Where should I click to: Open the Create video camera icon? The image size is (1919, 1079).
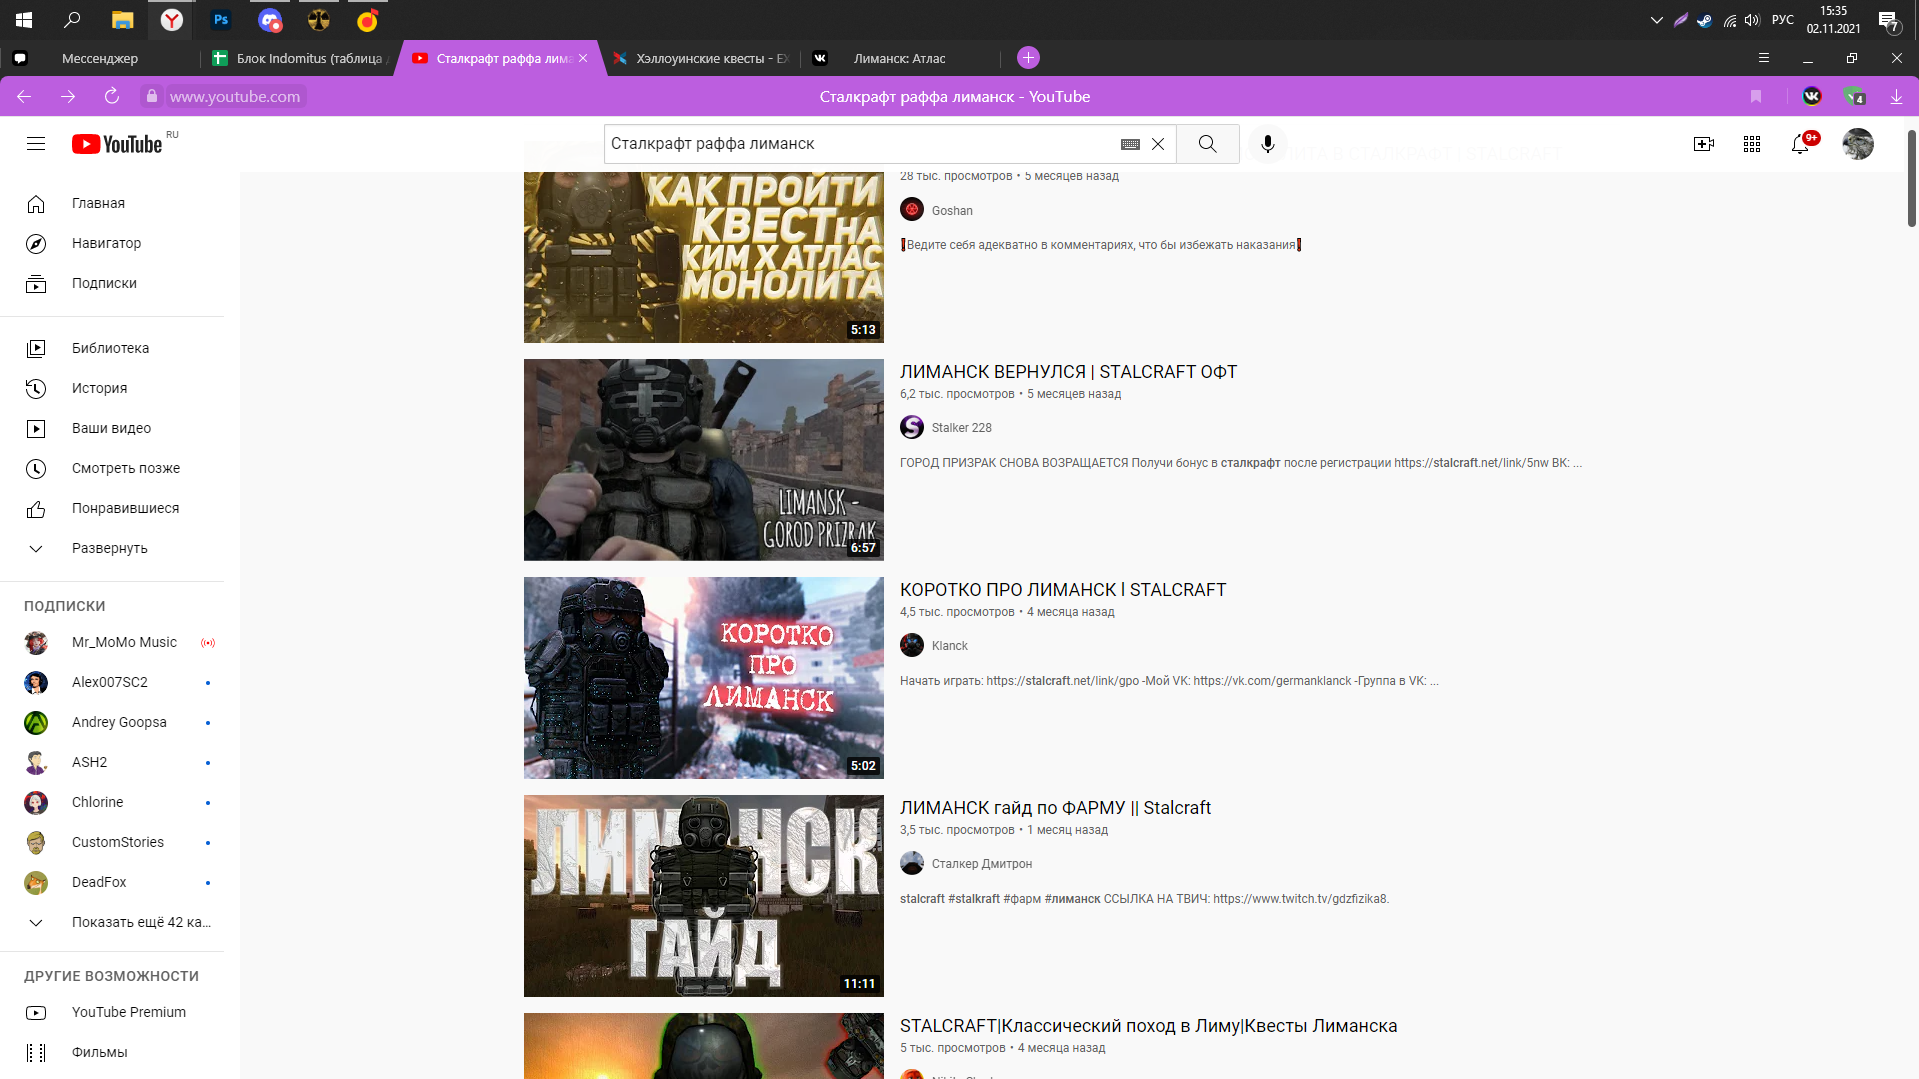coord(1704,144)
